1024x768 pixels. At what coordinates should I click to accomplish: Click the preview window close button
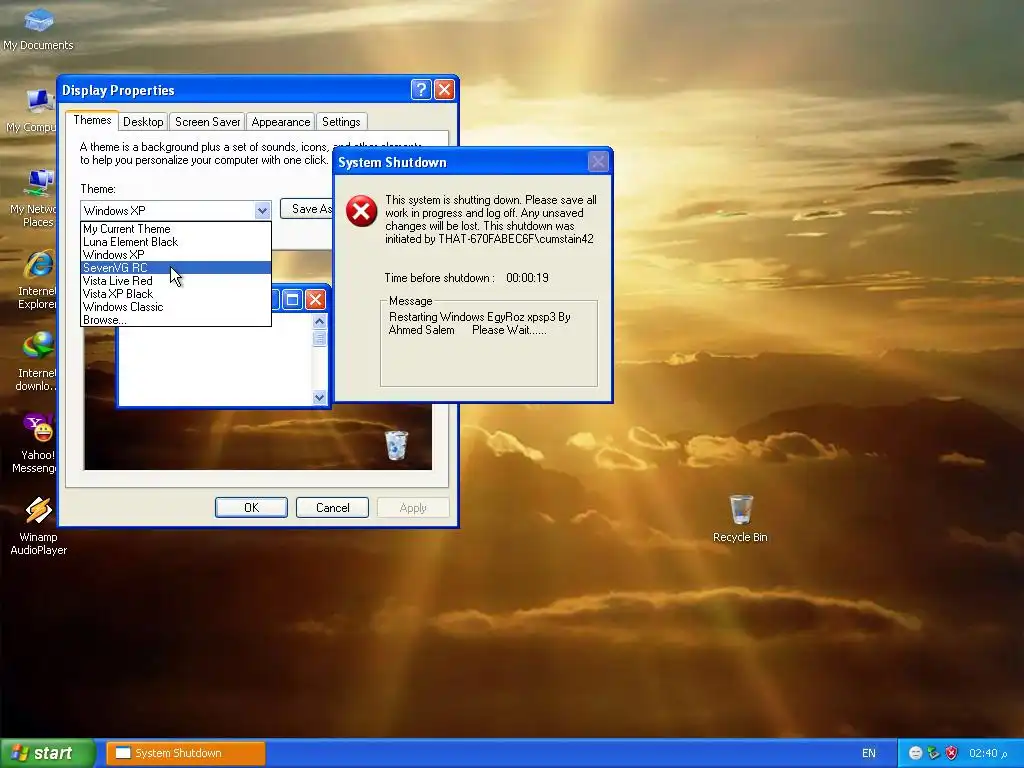(x=315, y=300)
